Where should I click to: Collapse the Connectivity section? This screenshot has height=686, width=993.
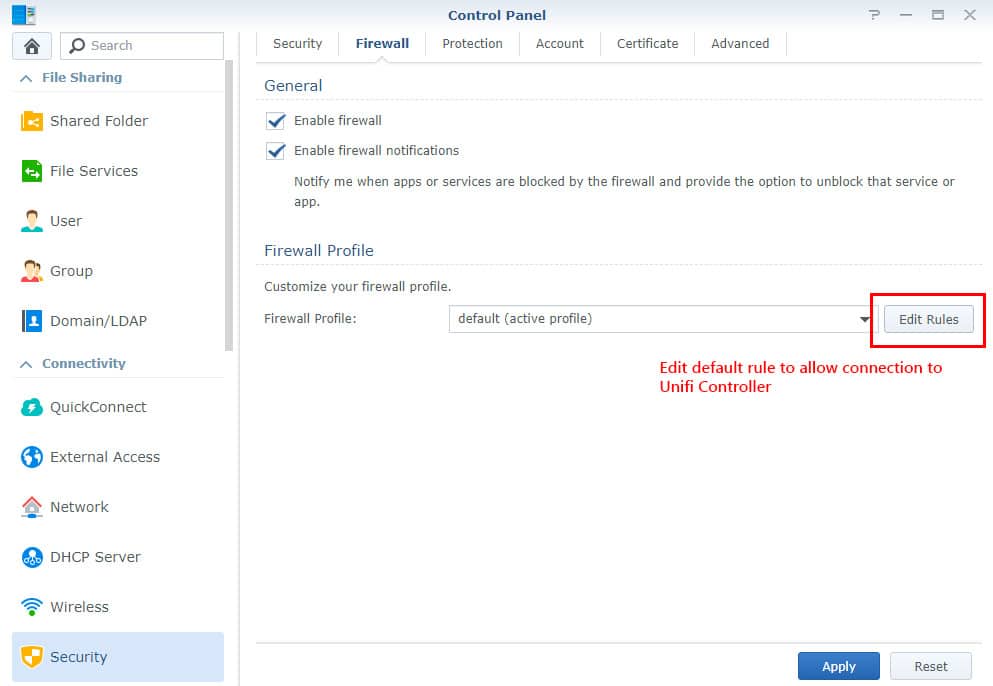coord(26,364)
